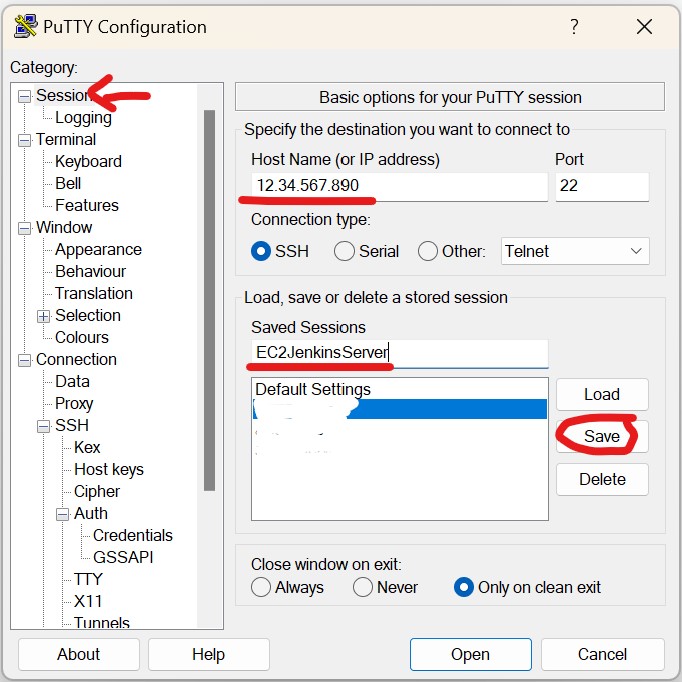This screenshot has width=682, height=682.
Task: Click the Host Name input field
Action: click(399, 186)
